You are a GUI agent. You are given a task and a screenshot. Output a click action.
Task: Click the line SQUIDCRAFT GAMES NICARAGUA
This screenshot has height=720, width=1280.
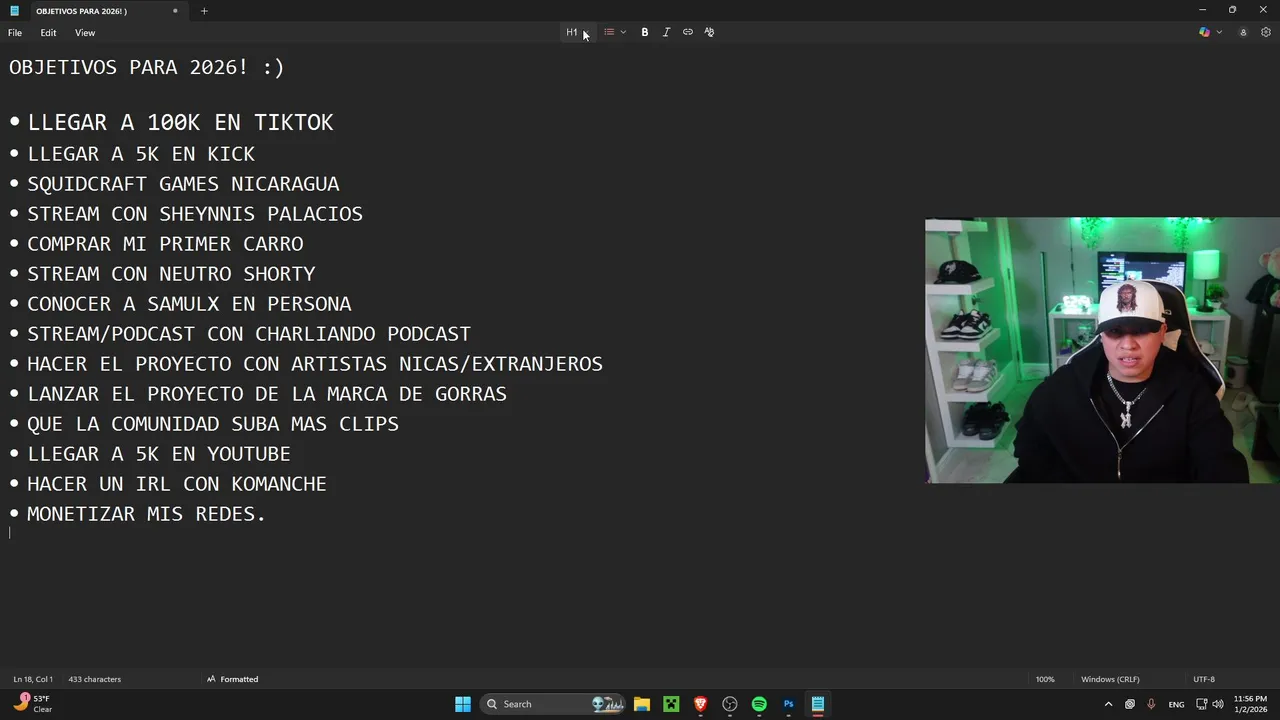tap(183, 184)
